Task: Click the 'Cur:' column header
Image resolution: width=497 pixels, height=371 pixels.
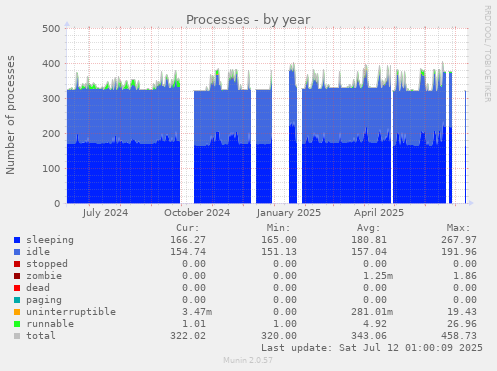Action: pos(188,228)
